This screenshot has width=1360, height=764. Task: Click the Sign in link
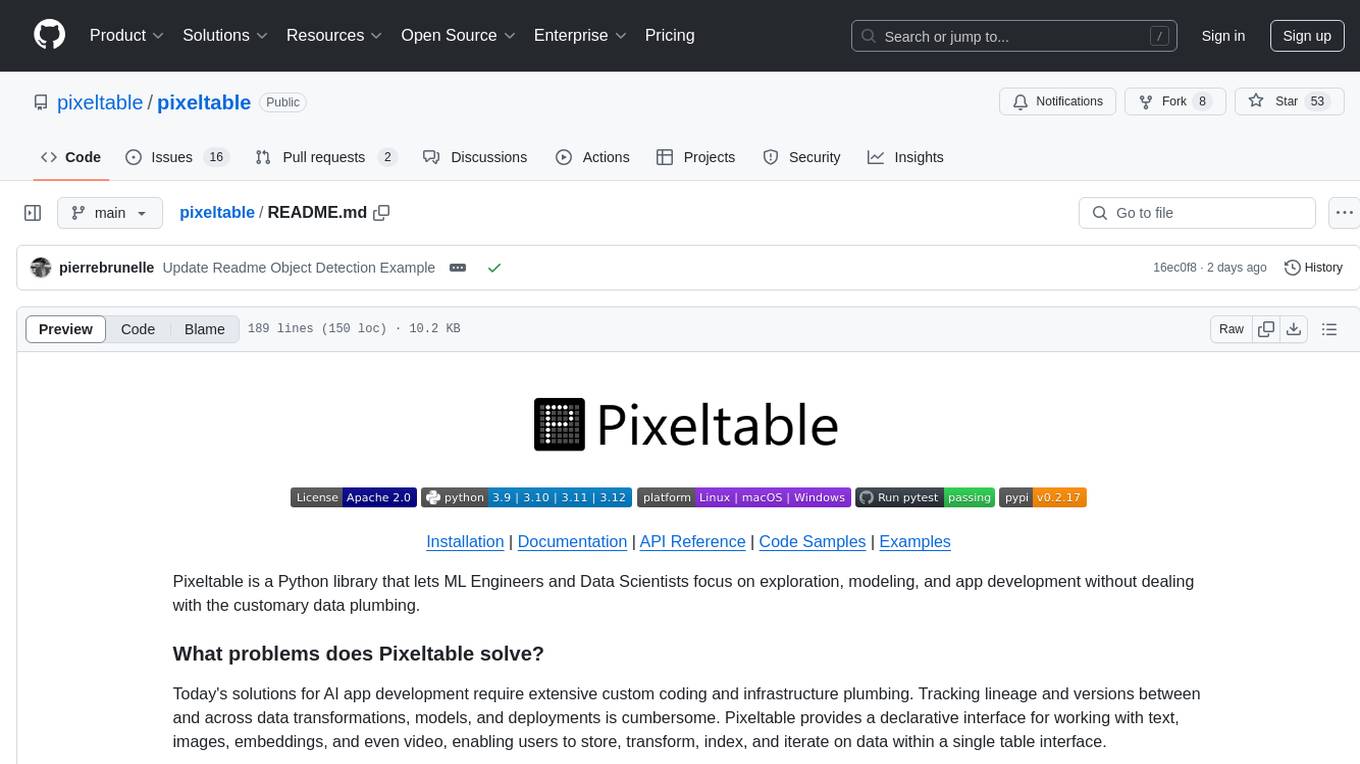pyautogui.click(x=1223, y=36)
